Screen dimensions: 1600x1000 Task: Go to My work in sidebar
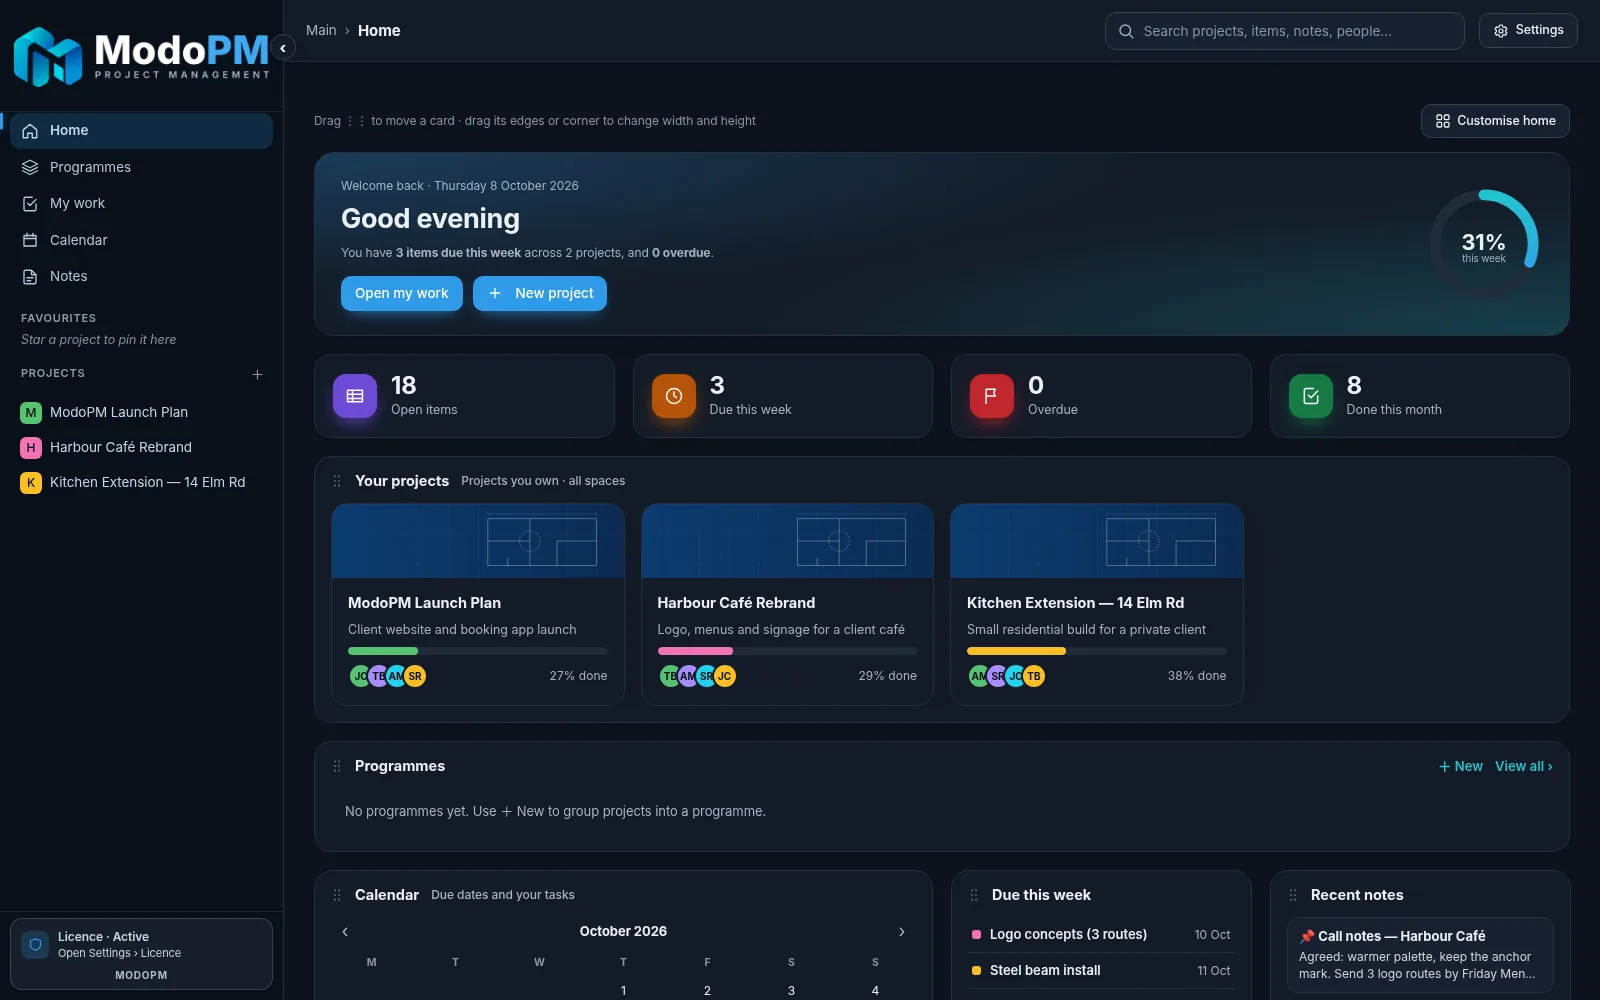coord(141,203)
